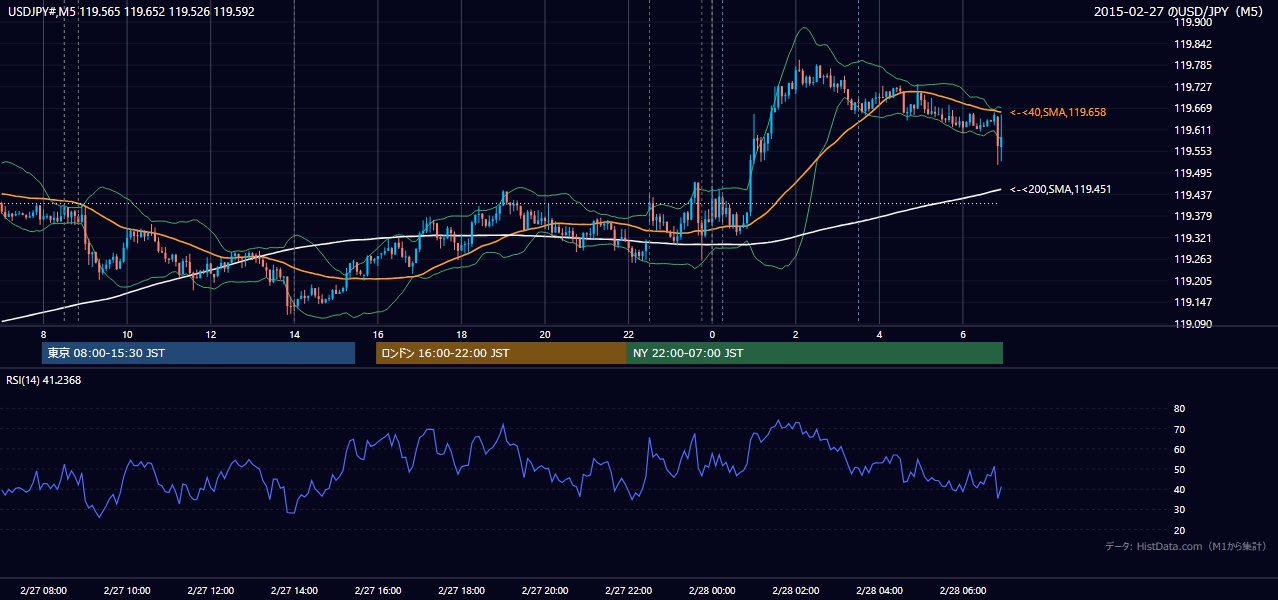Click the 119.437 price axis label
This screenshot has height=600, width=1278.
1194,195
